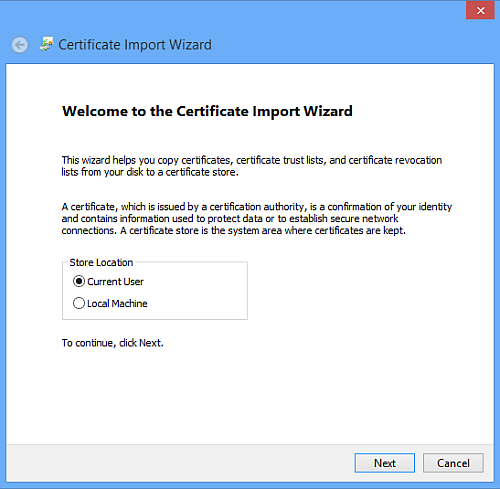Select the Current User radio button

[79, 281]
